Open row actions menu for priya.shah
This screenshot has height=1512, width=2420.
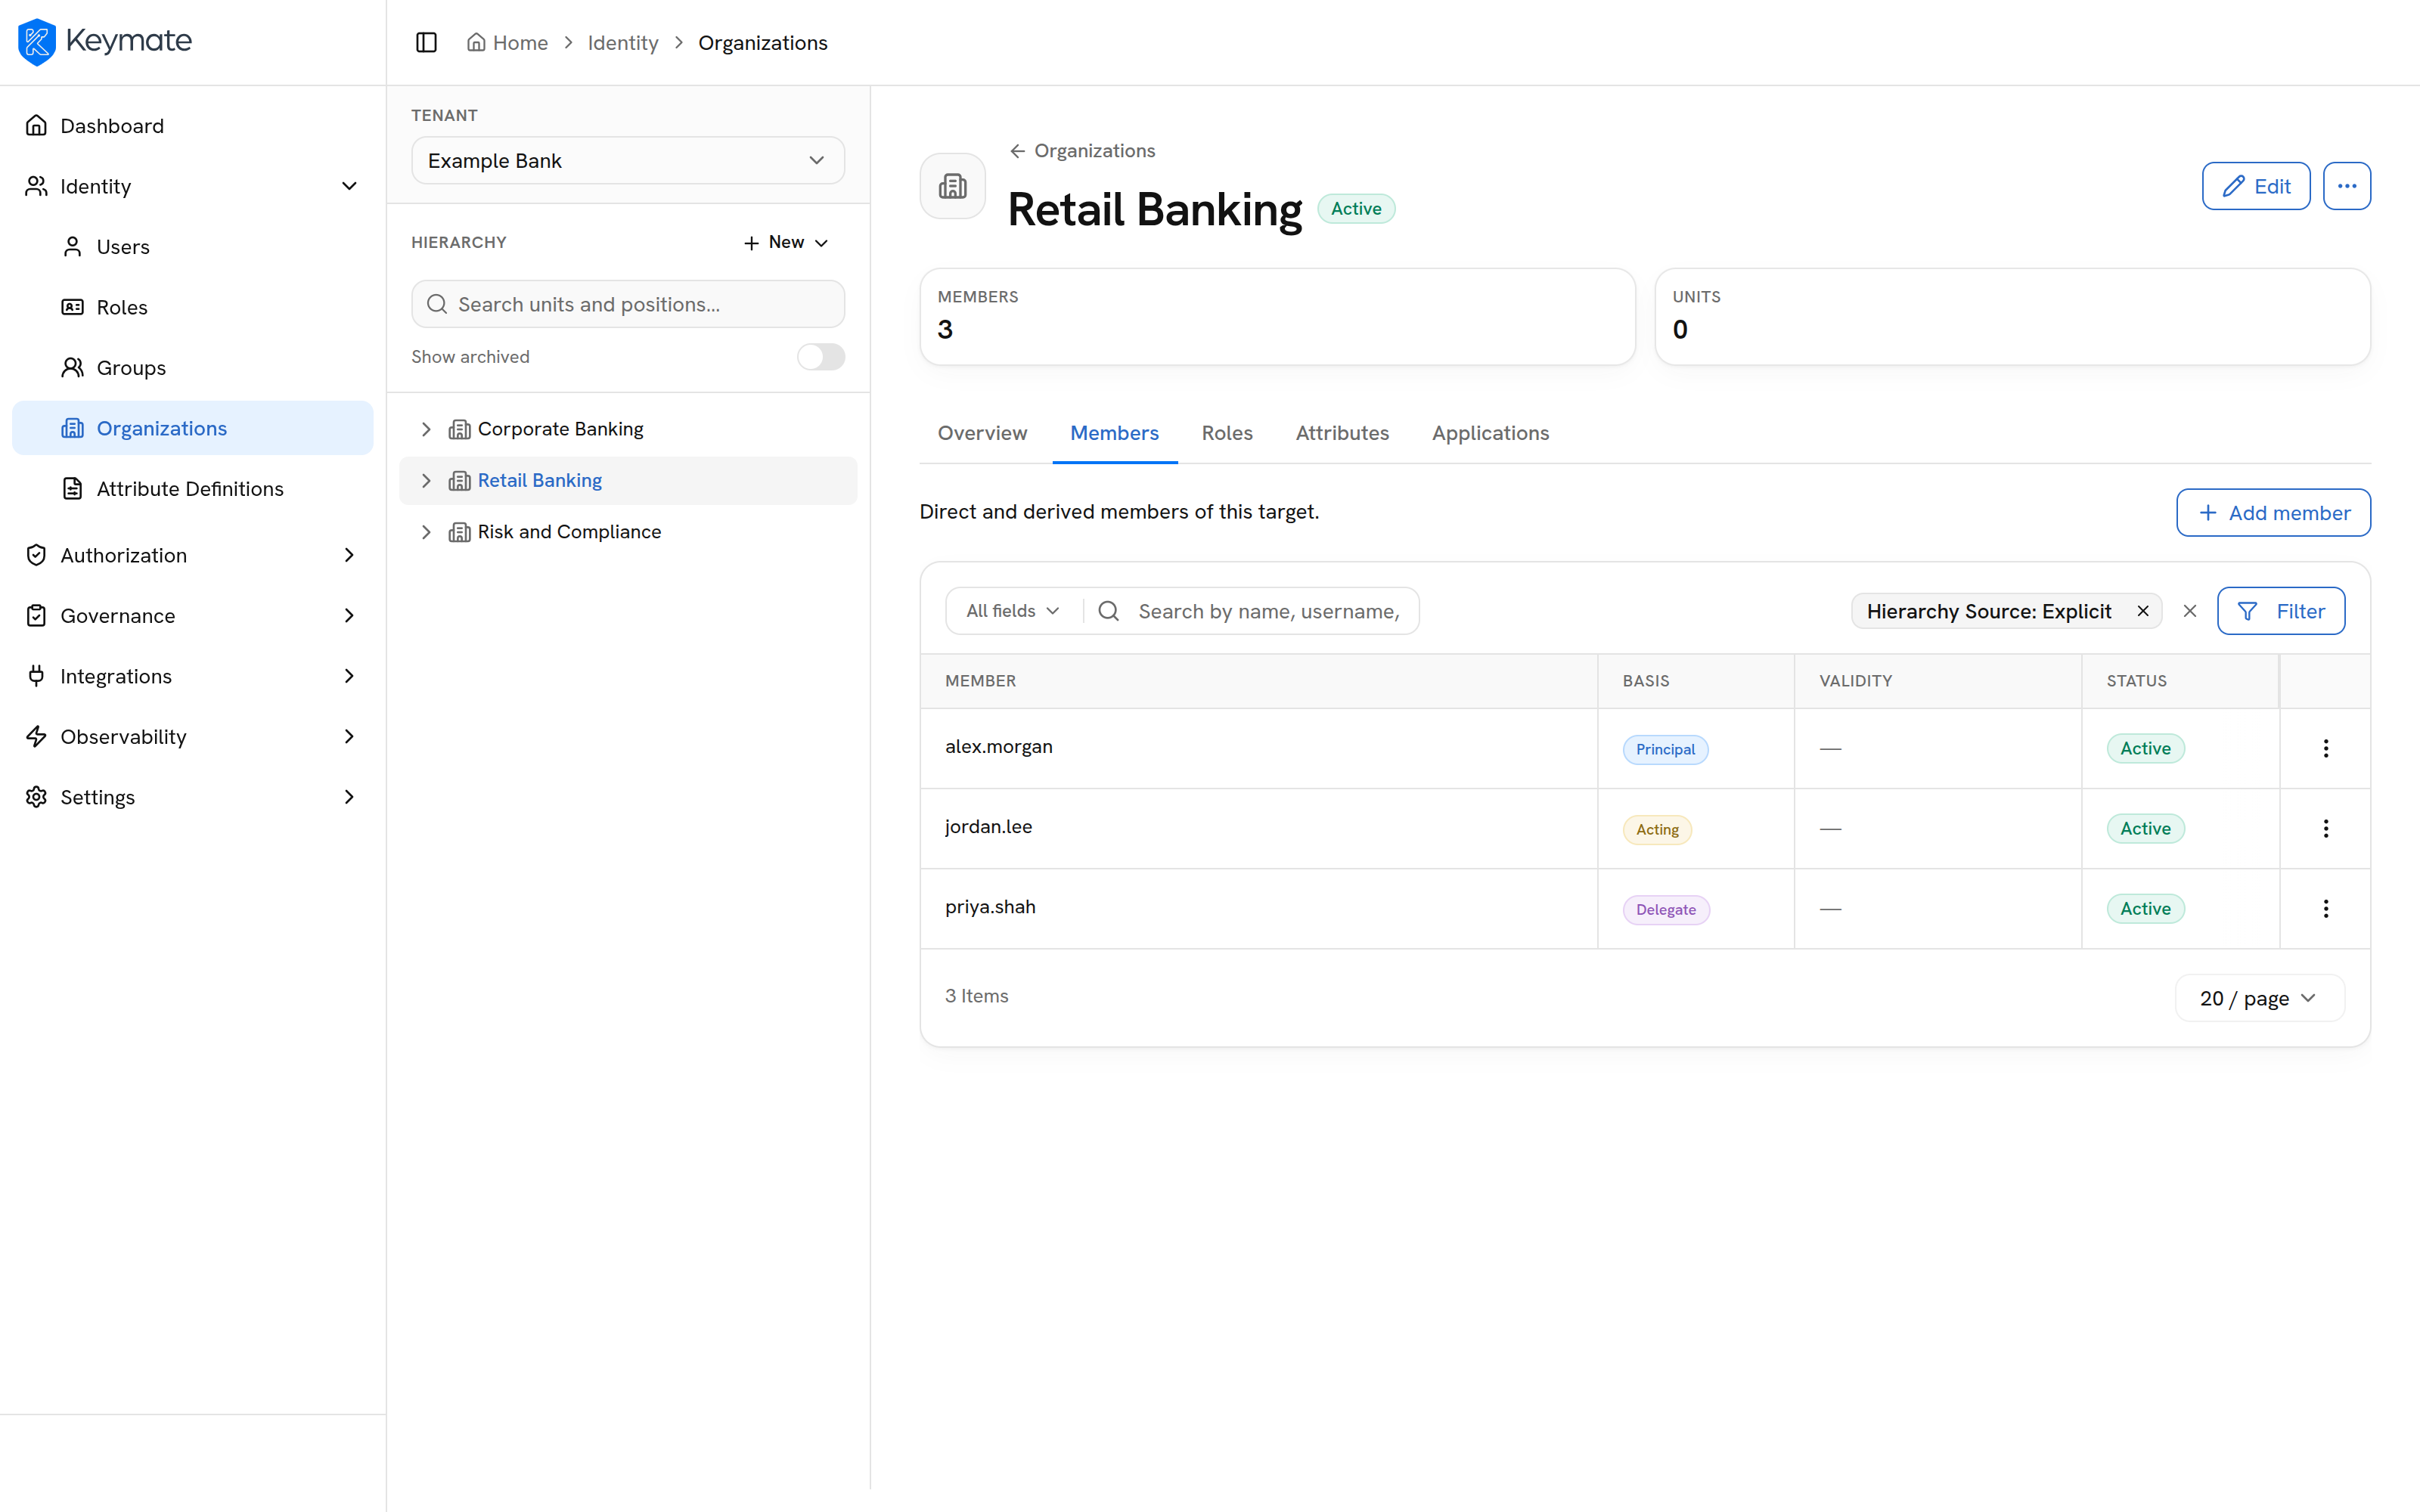click(2325, 908)
